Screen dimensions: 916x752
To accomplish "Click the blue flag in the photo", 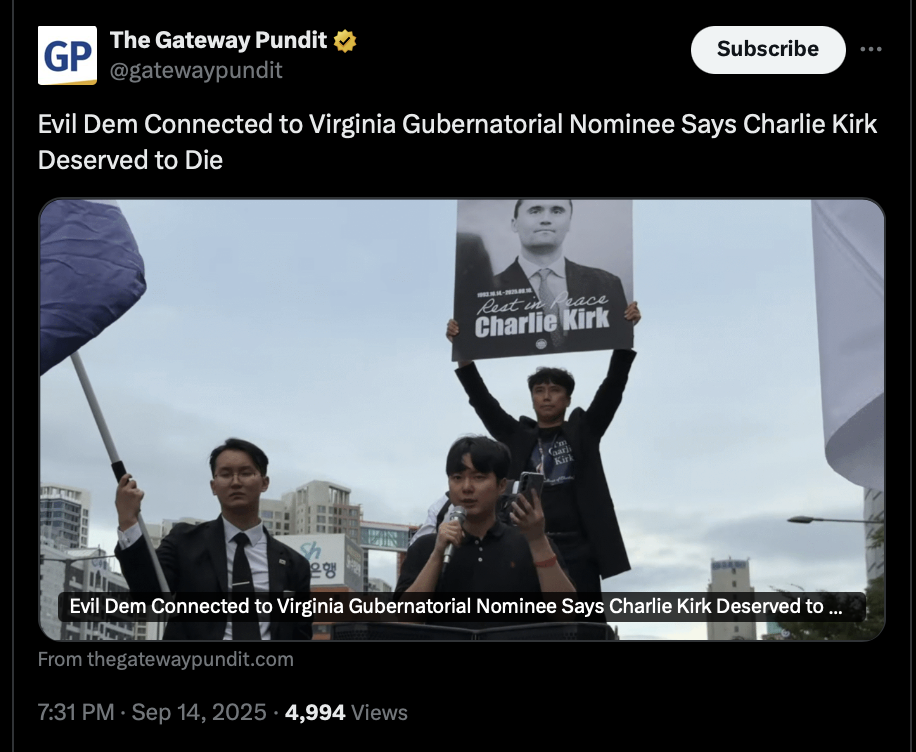I will point(91,280).
